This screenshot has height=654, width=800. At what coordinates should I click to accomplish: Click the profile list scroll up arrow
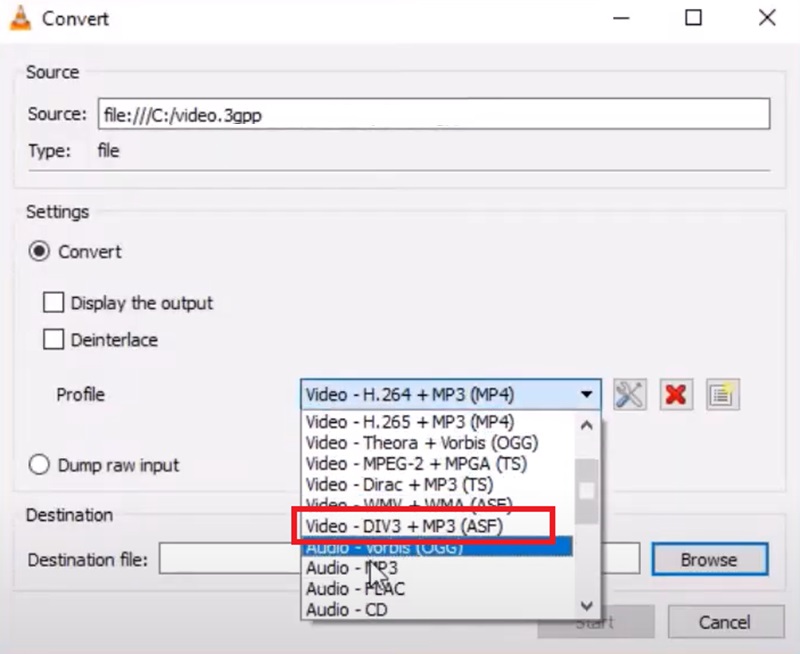(x=587, y=425)
